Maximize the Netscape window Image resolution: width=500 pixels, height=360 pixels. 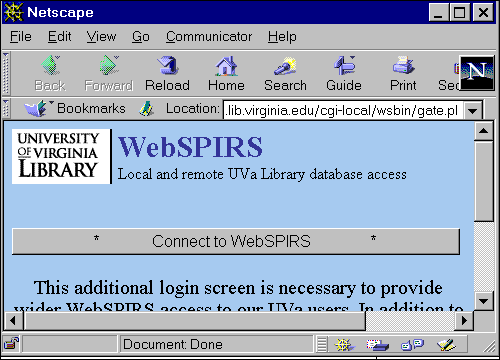pyautogui.click(x=459, y=13)
